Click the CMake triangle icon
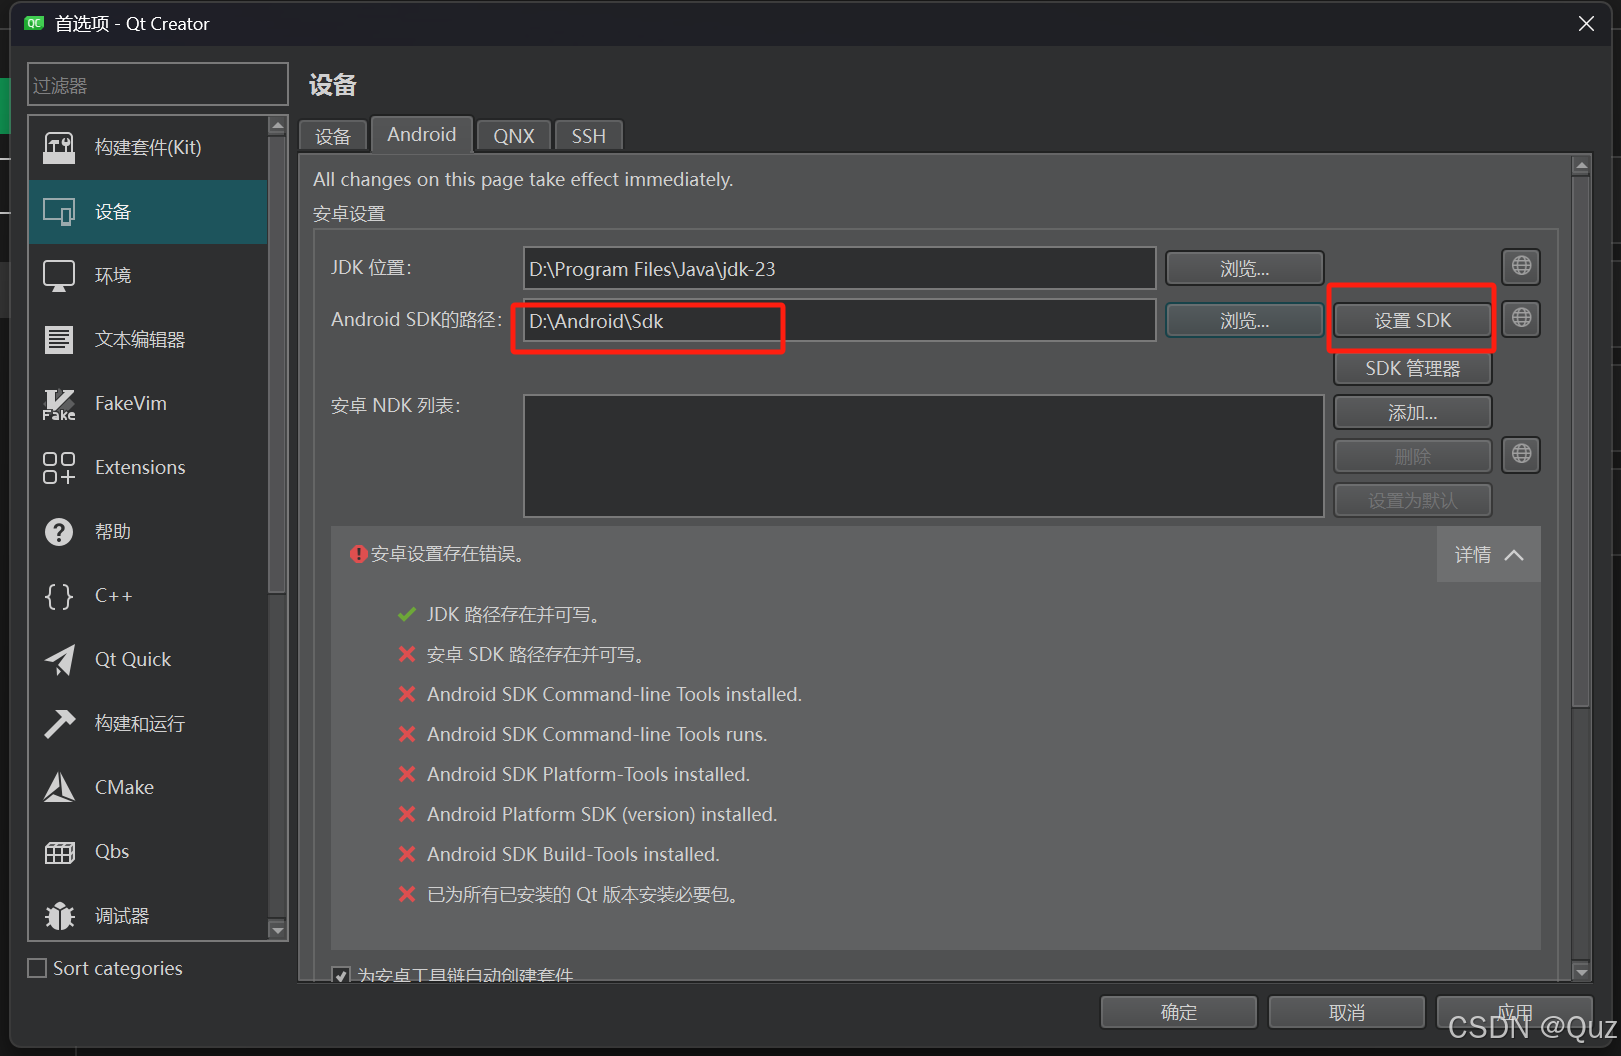 coord(59,788)
